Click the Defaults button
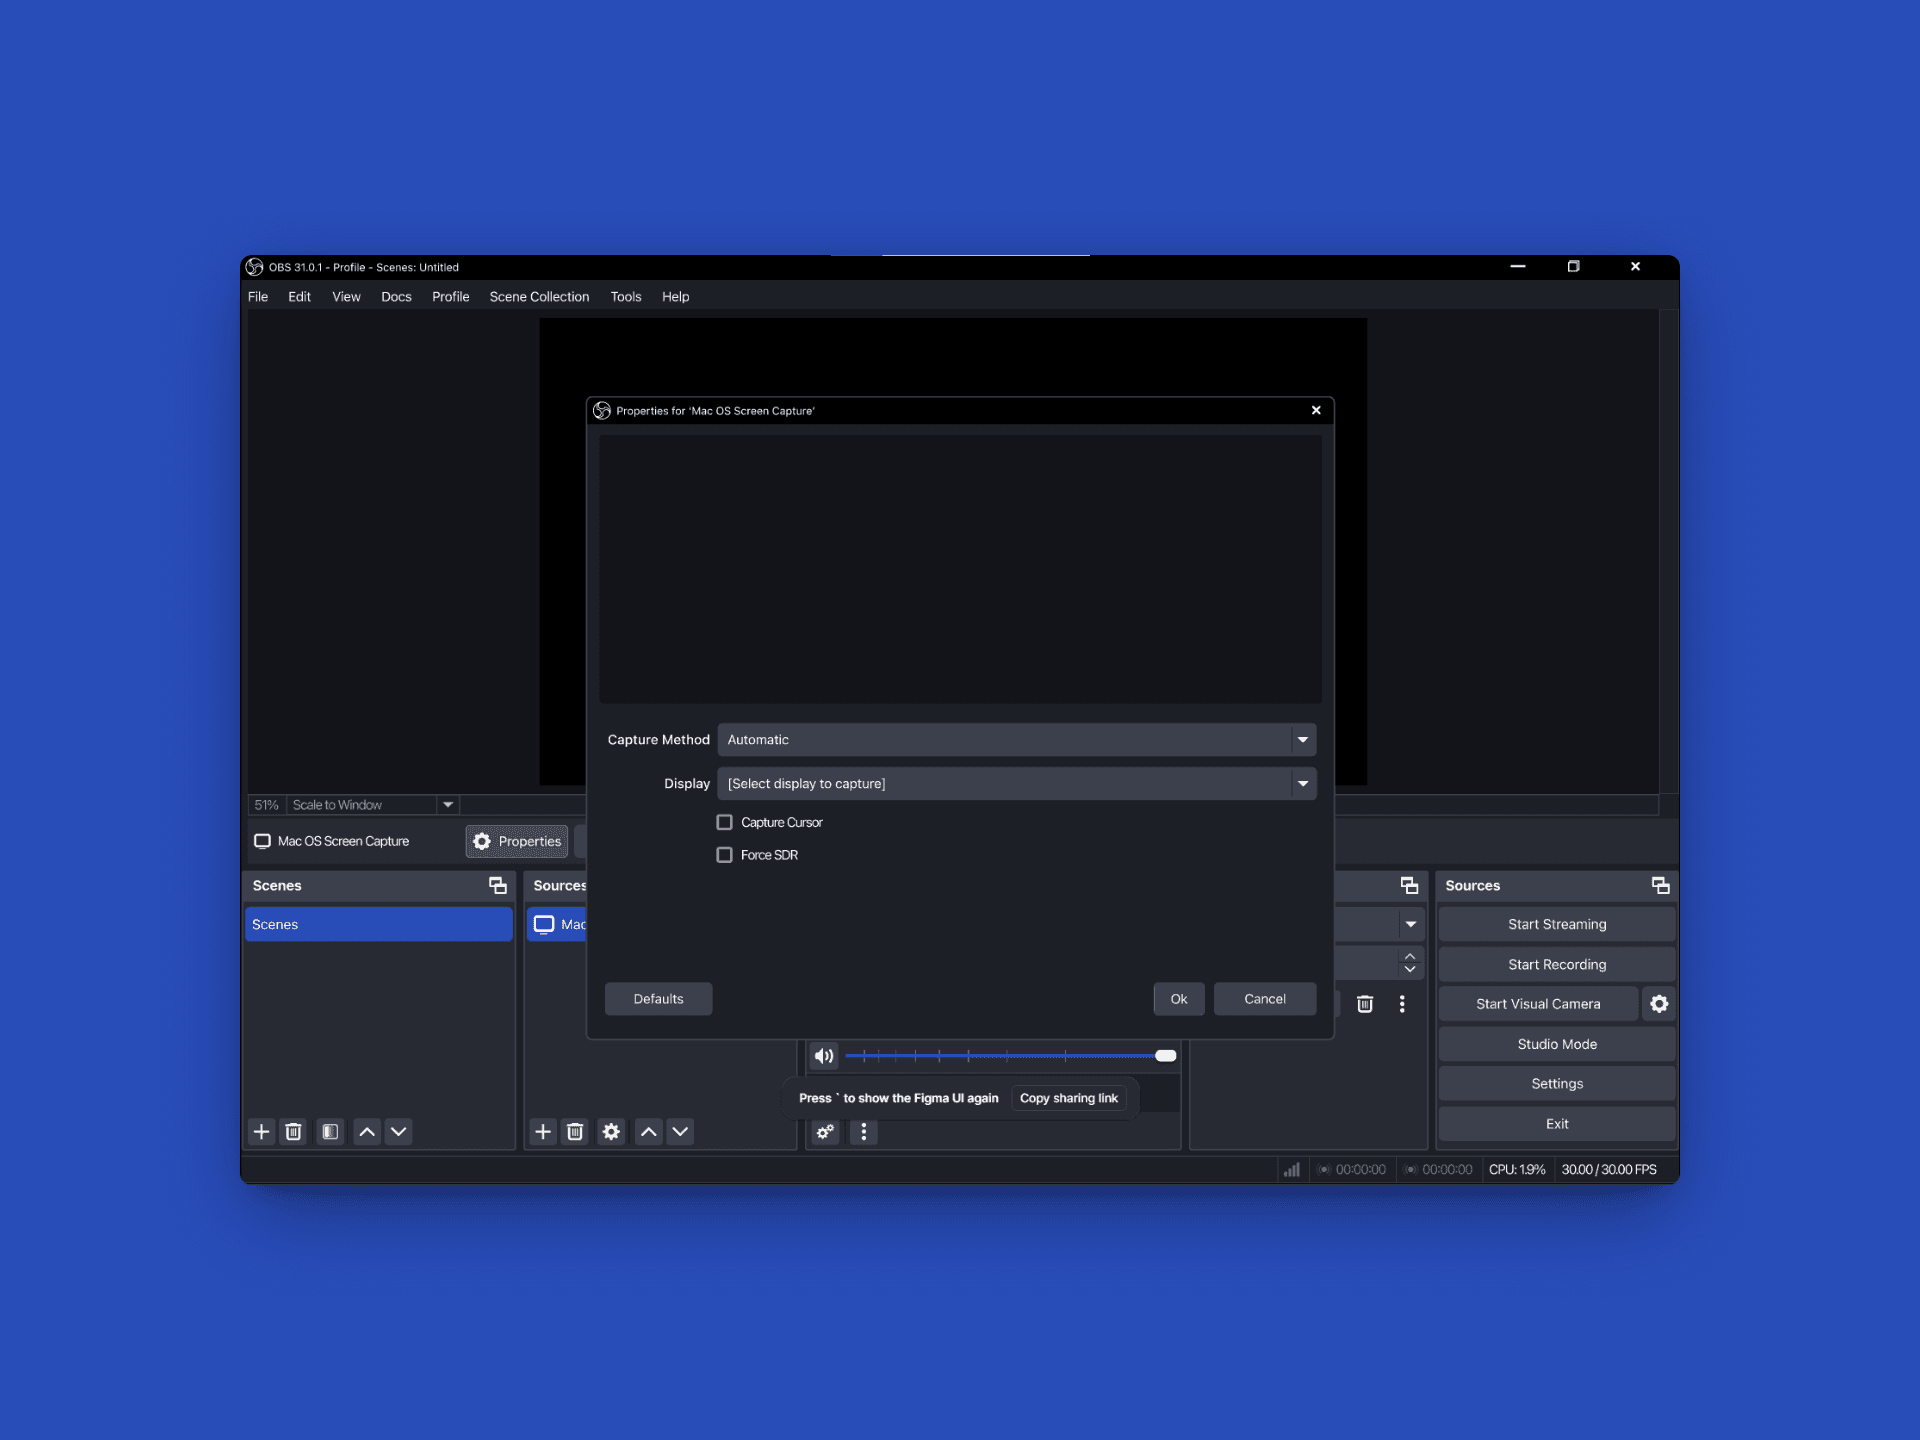The height and width of the screenshot is (1440, 1920). click(658, 998)
